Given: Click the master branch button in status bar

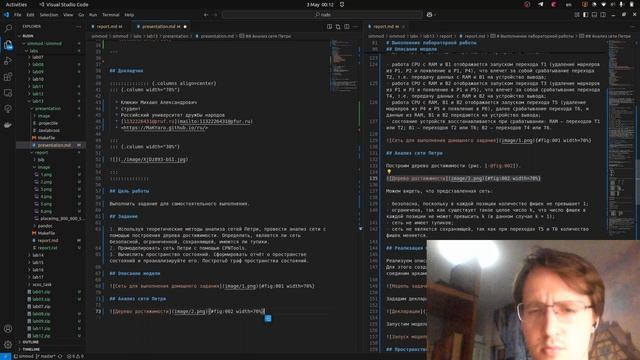Looking at the screenshot, I should point(45,356).
